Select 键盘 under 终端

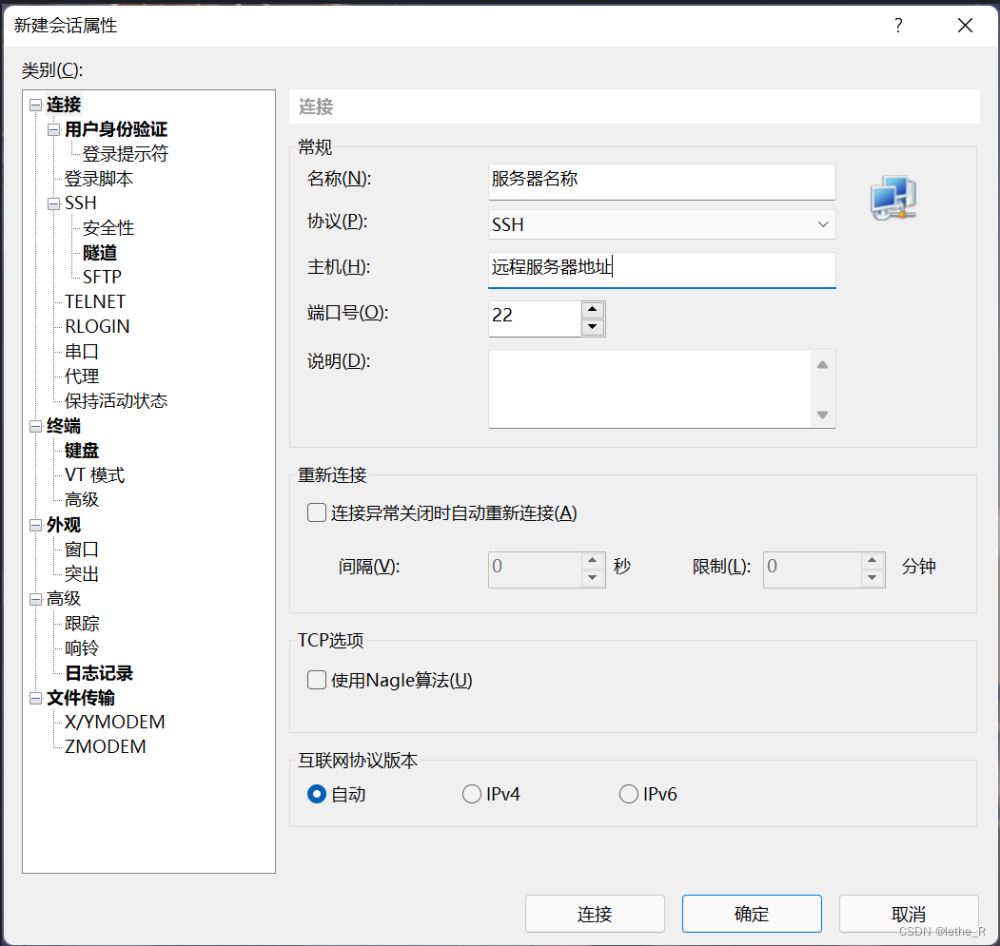pos(82,450)
